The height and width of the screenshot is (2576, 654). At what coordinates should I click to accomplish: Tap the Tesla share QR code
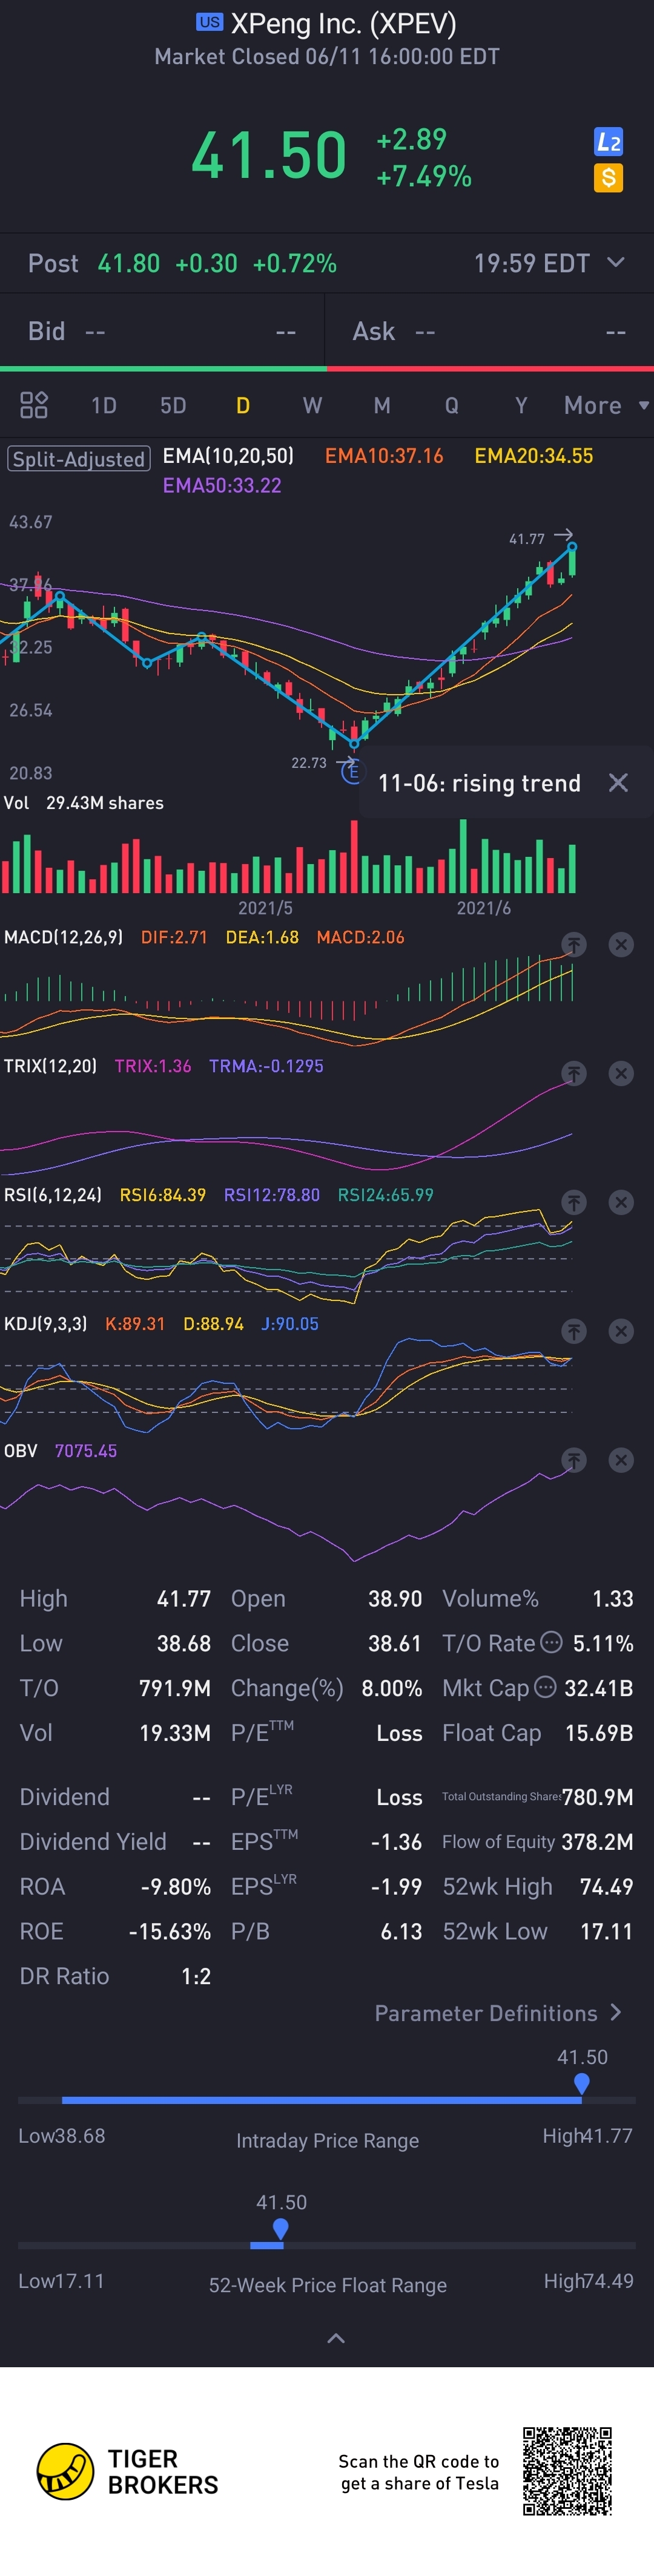click(567, 2470)
